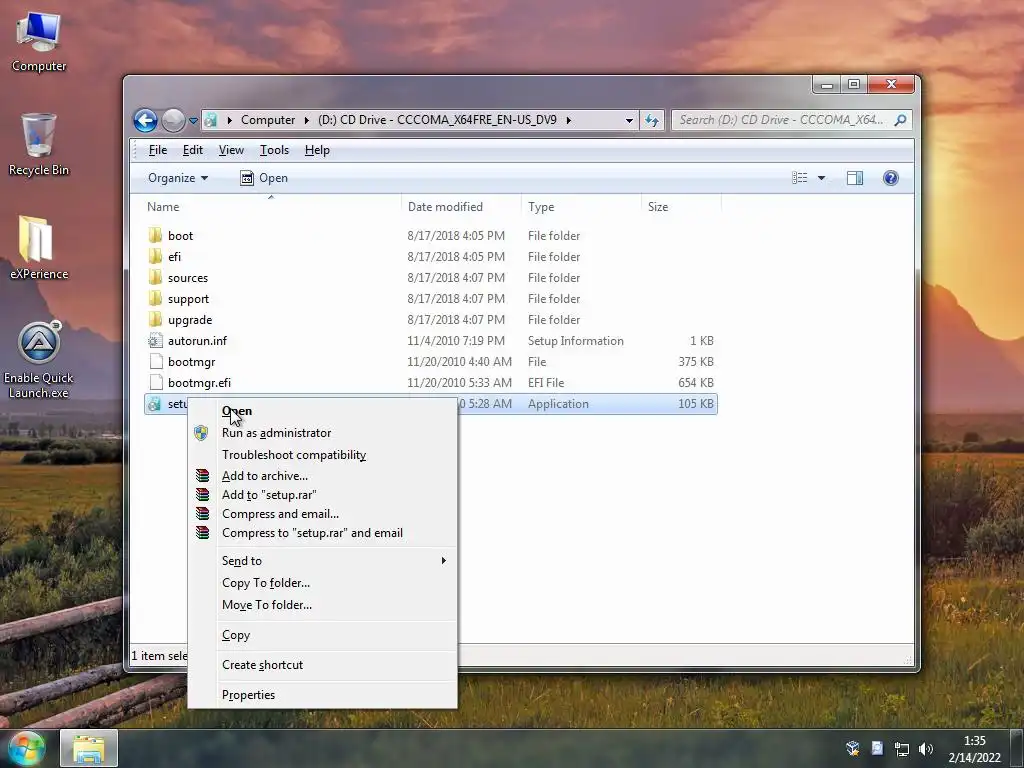Screen dimensions: 1024x768
Task: Click the Open toolbar button
Action: click(x=264, y=178)
